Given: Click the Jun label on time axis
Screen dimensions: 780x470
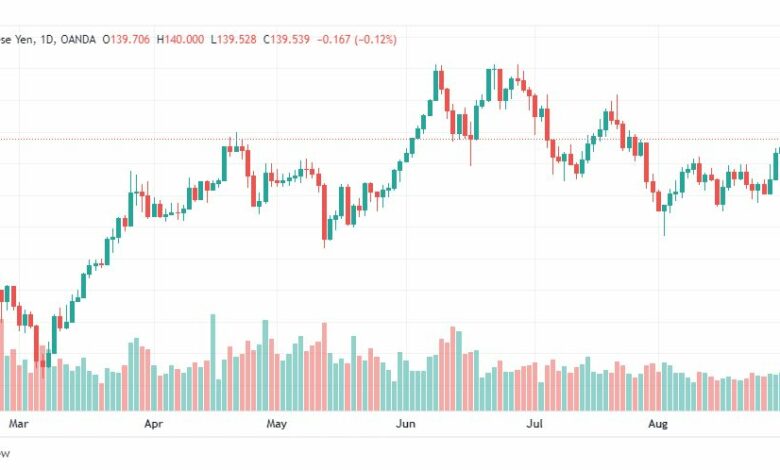Looking at the screenshot, I should click(406, 424).
